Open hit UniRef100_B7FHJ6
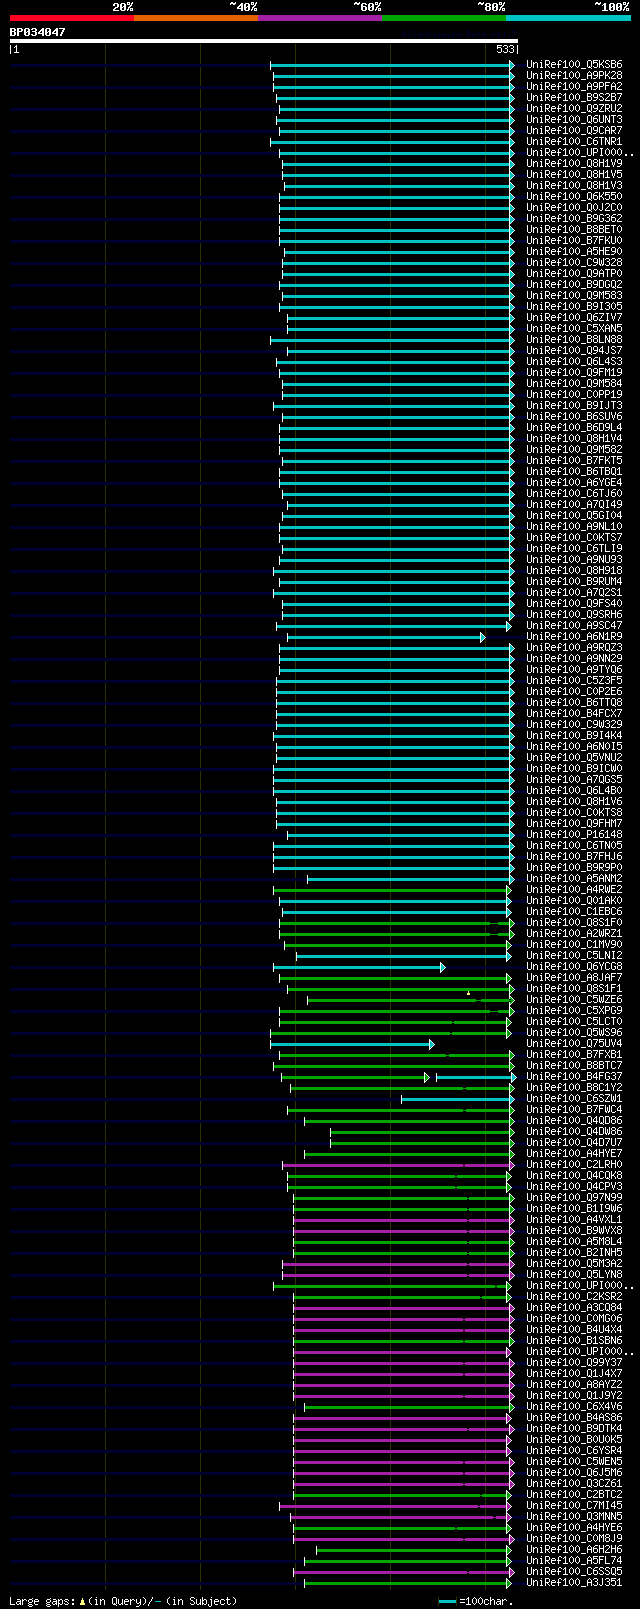The height and width of the screenshot is (1609, 640). tap(574, 857)
